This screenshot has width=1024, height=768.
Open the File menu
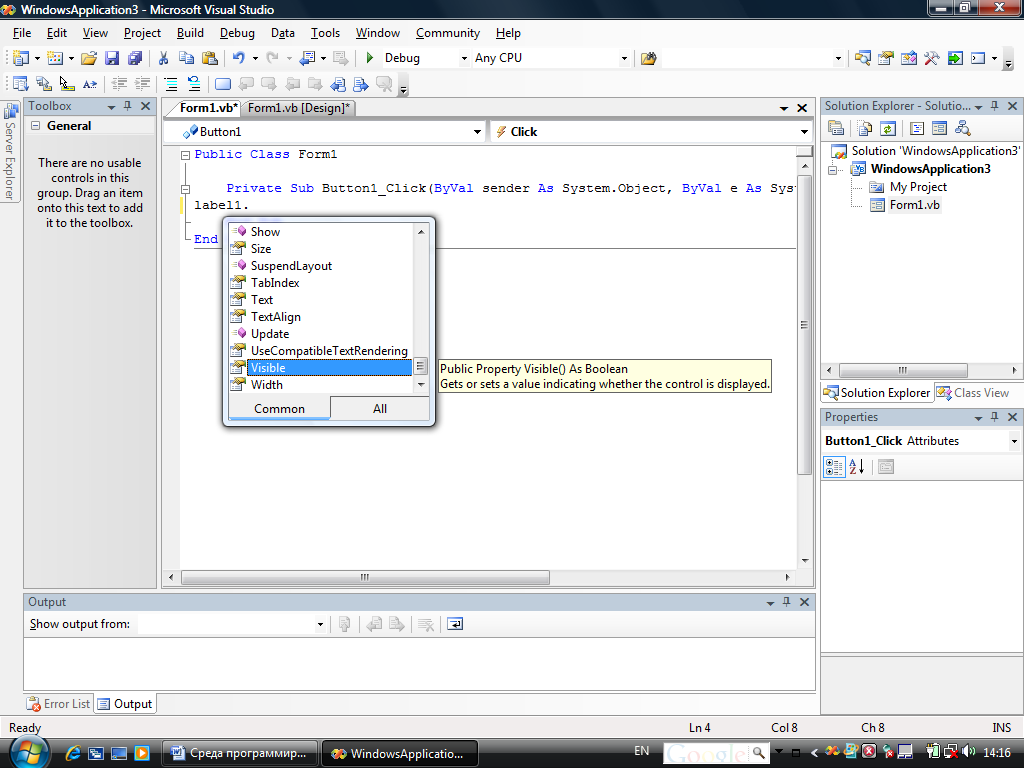(x=22, y=33)
